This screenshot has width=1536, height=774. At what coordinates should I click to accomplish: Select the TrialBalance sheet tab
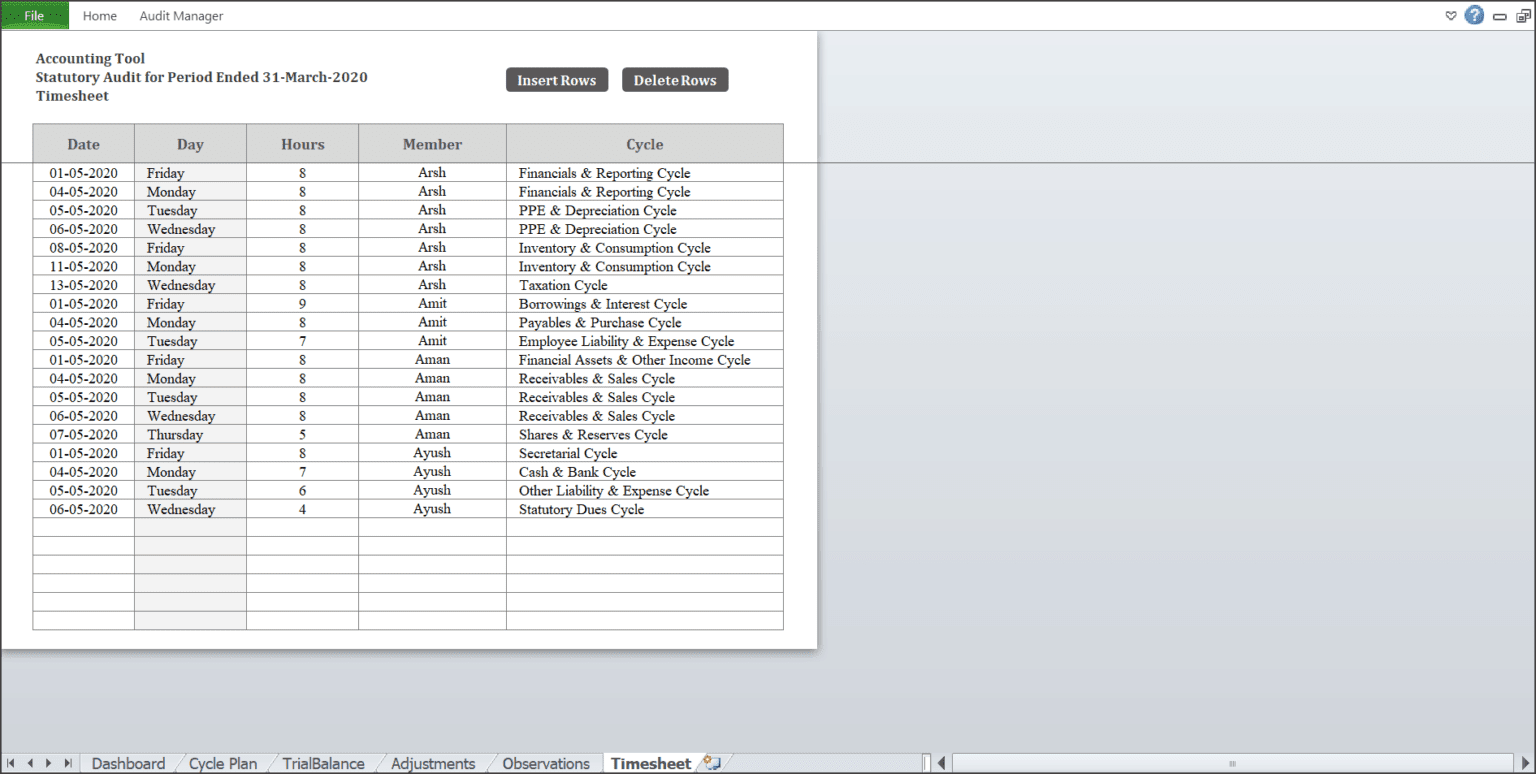pyautogui.click(x=322, y=763)
